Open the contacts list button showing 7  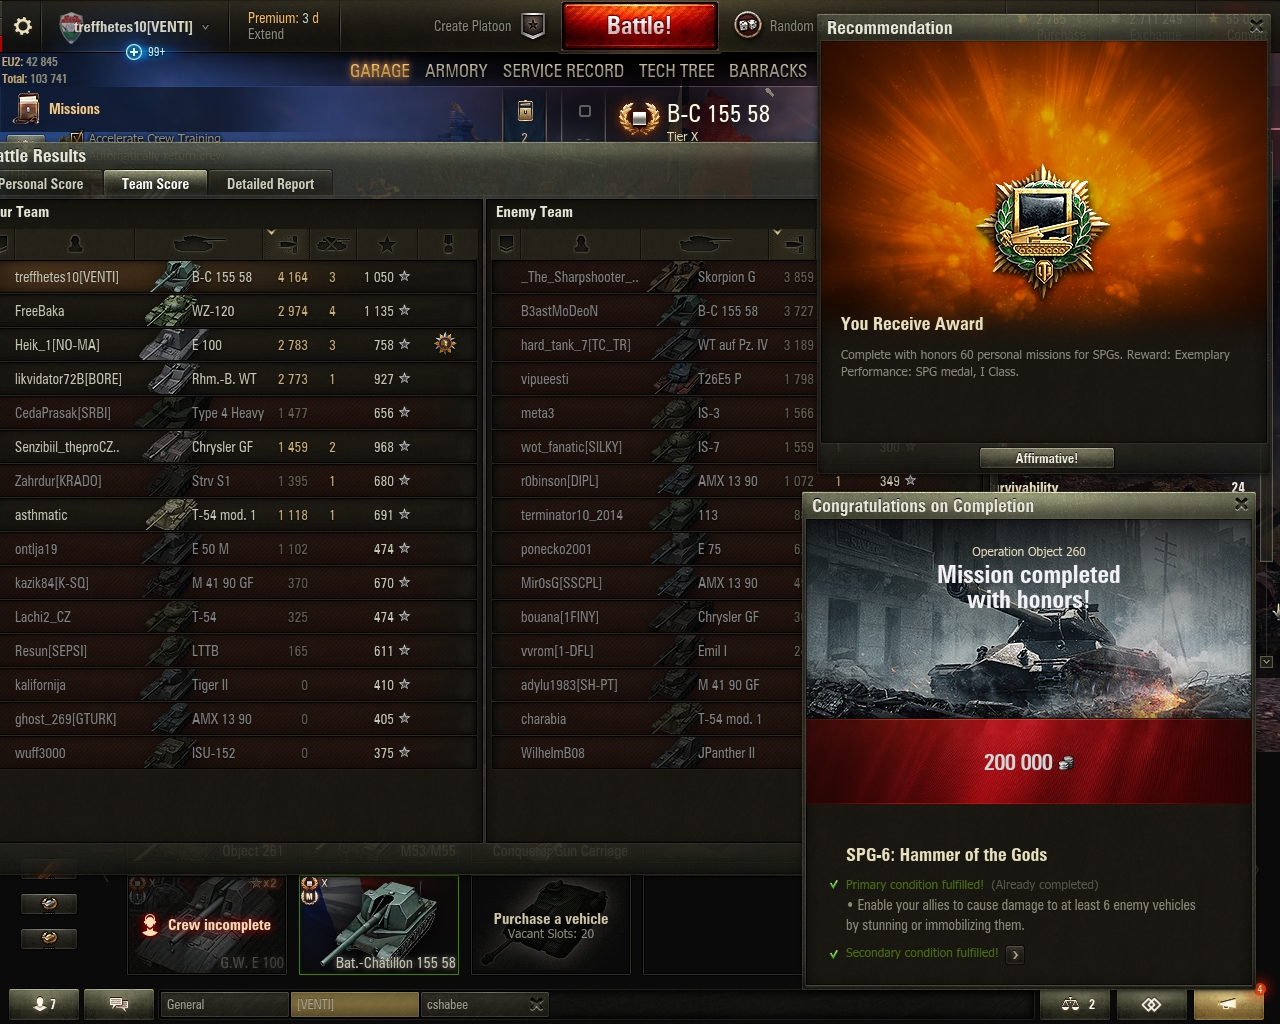coord(44,1004)
